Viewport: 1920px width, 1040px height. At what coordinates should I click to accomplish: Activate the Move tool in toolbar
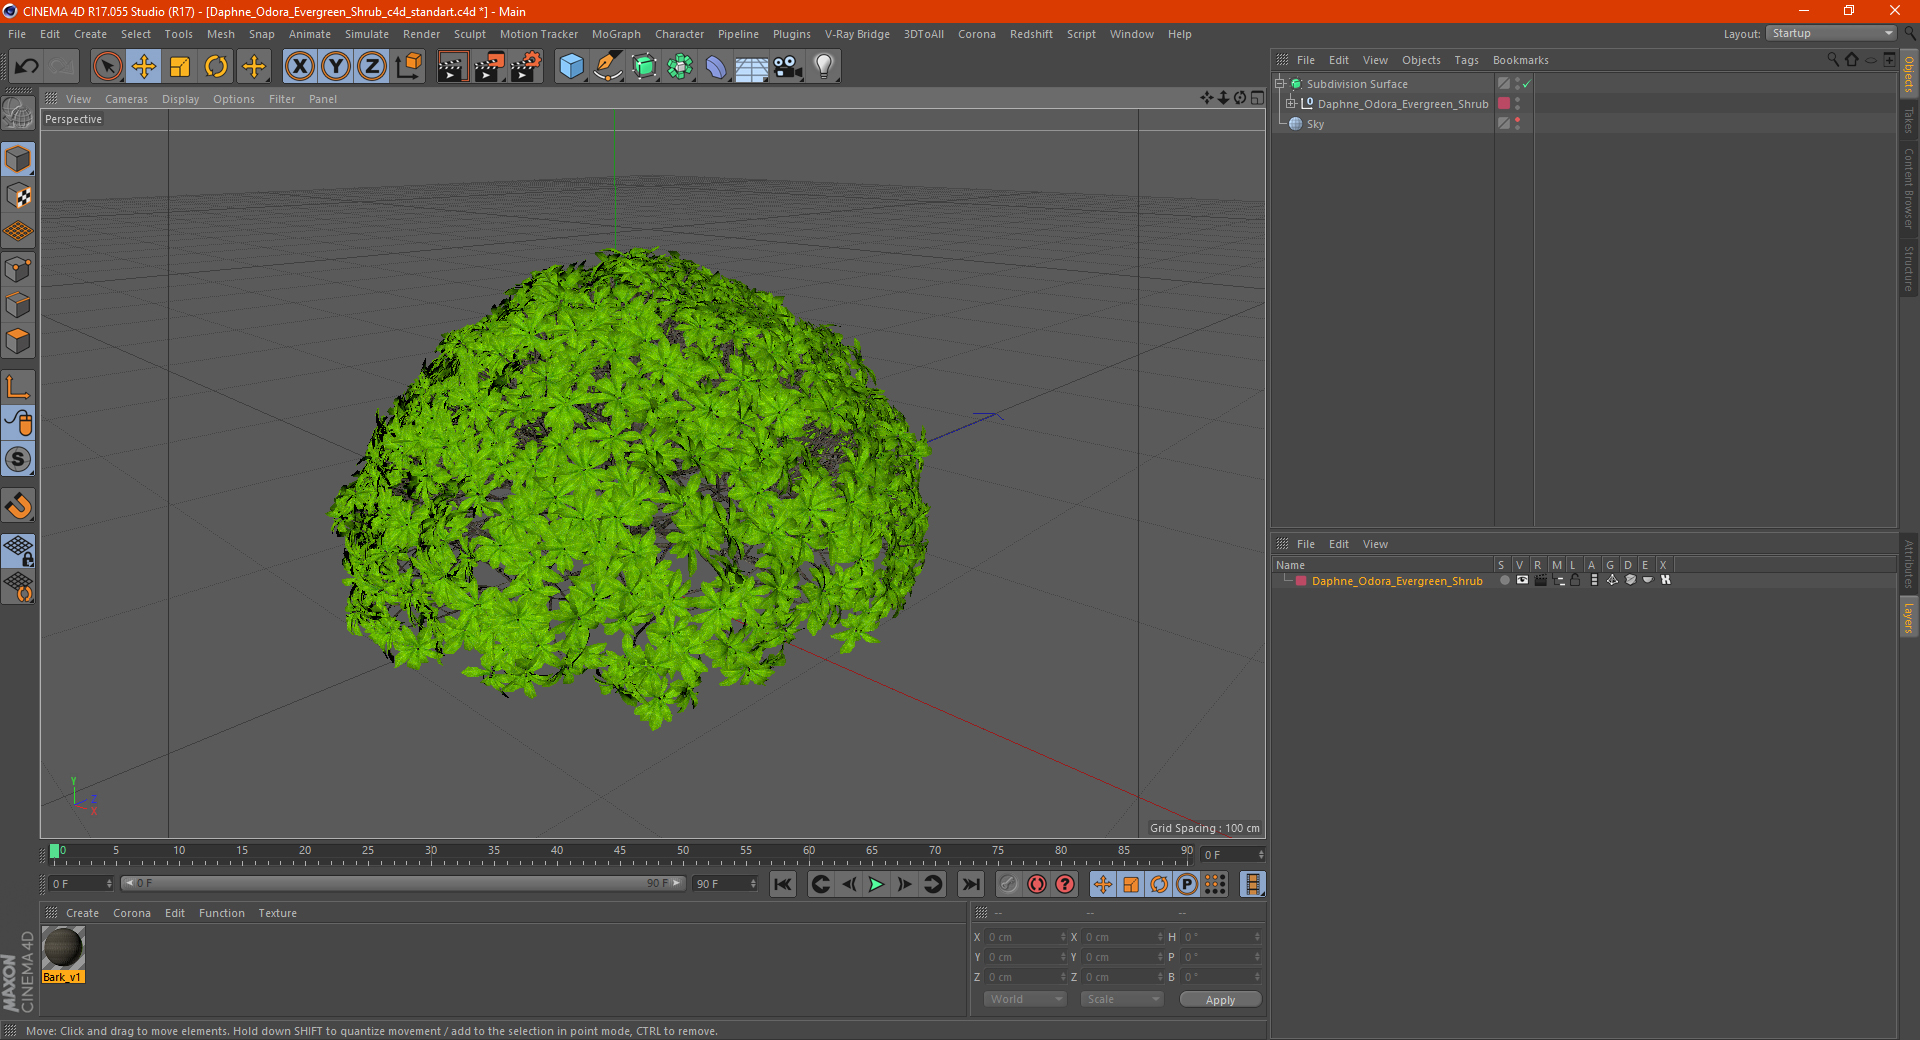coord(144,67)
